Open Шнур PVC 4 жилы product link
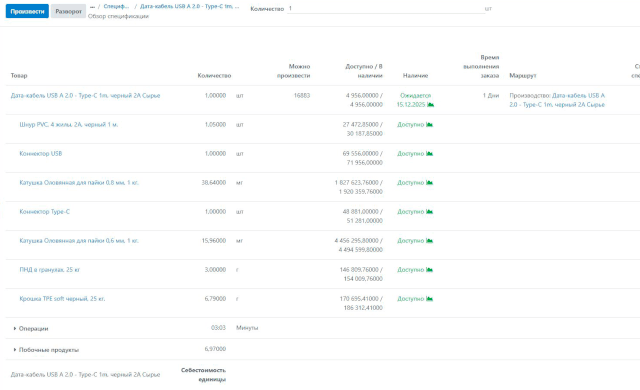The width and height of the screenshot is (640, 390). point(69,124)
